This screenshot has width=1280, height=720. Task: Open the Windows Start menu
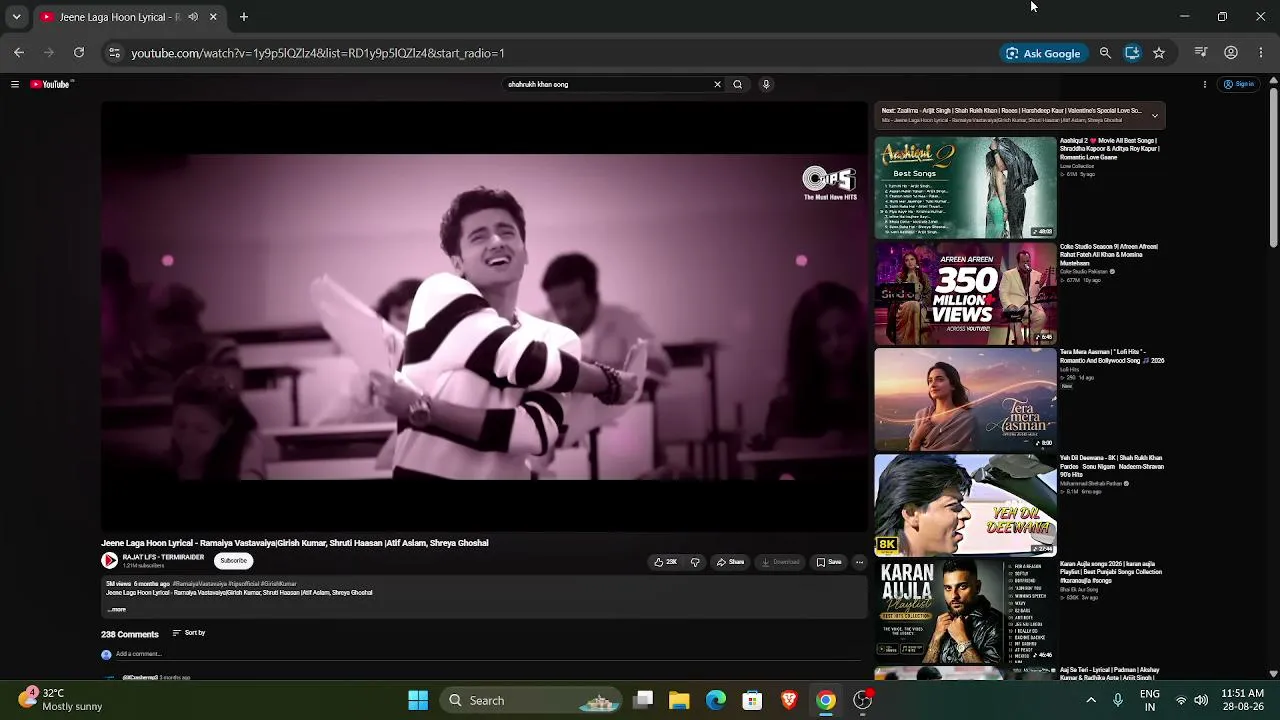pos(418,701)
